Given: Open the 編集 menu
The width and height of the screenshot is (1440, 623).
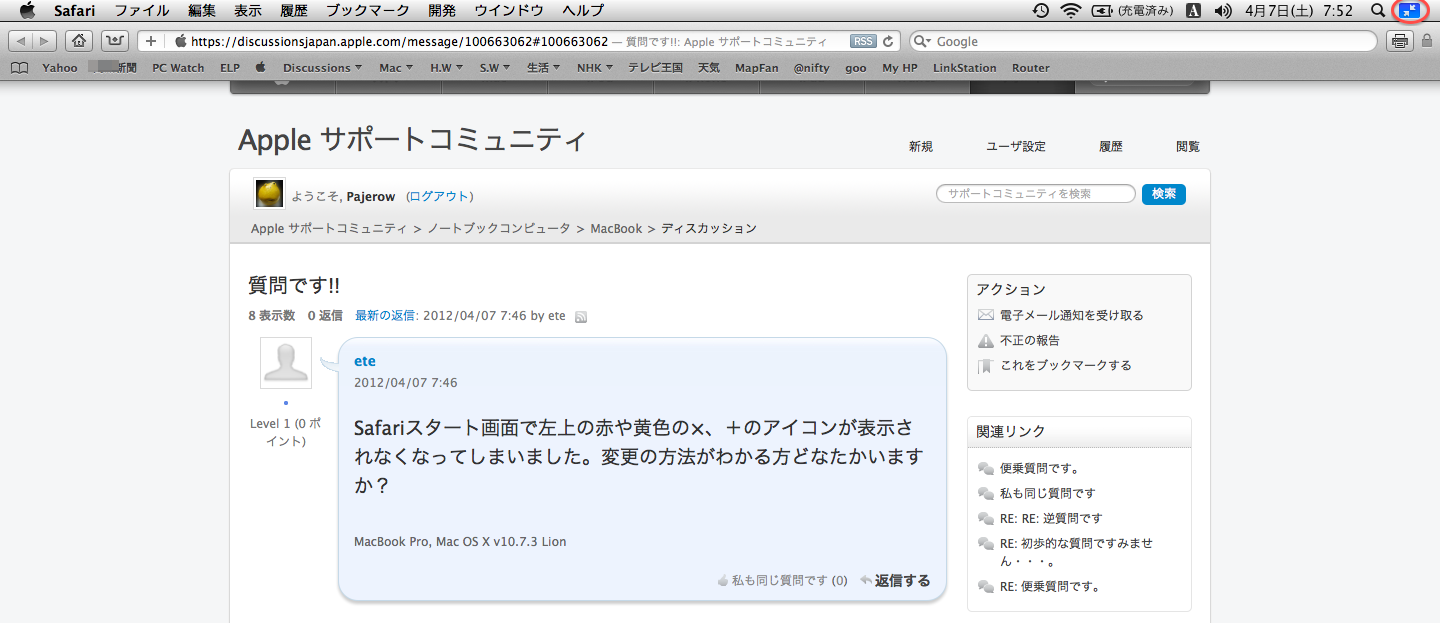Looking at the screenshot, I should tap(202, 11).
